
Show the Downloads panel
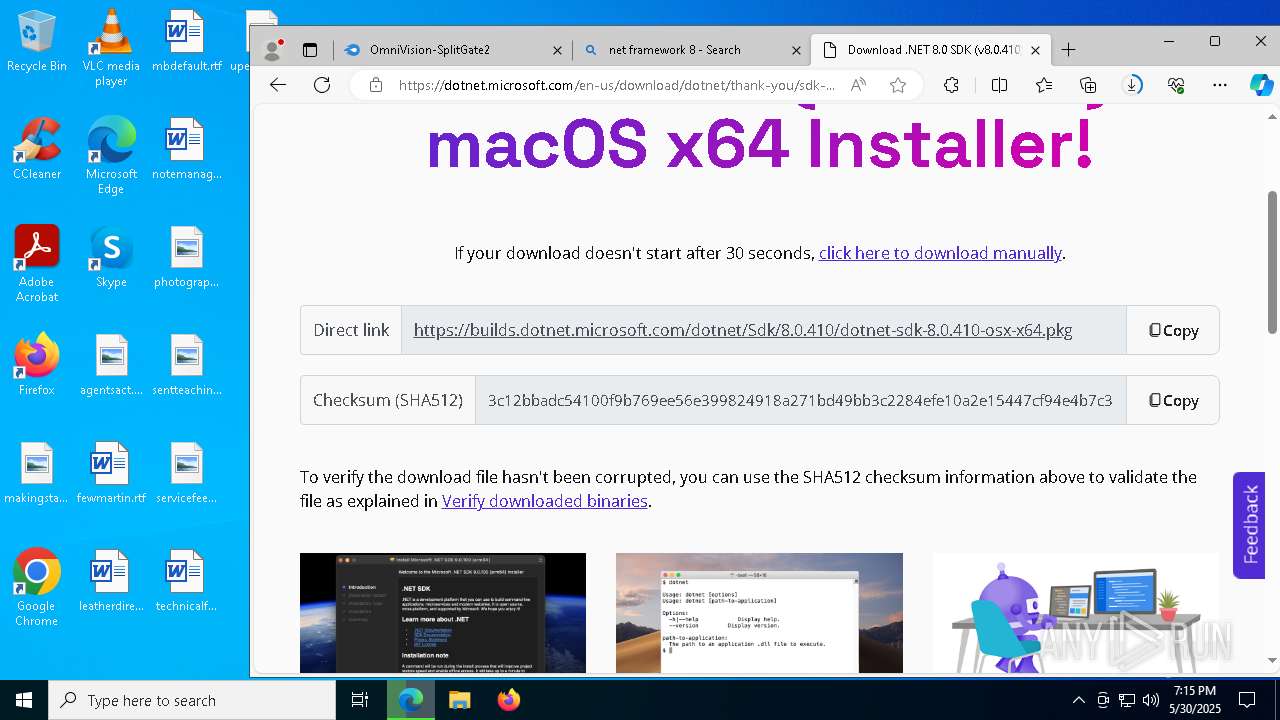(1132, 85)
